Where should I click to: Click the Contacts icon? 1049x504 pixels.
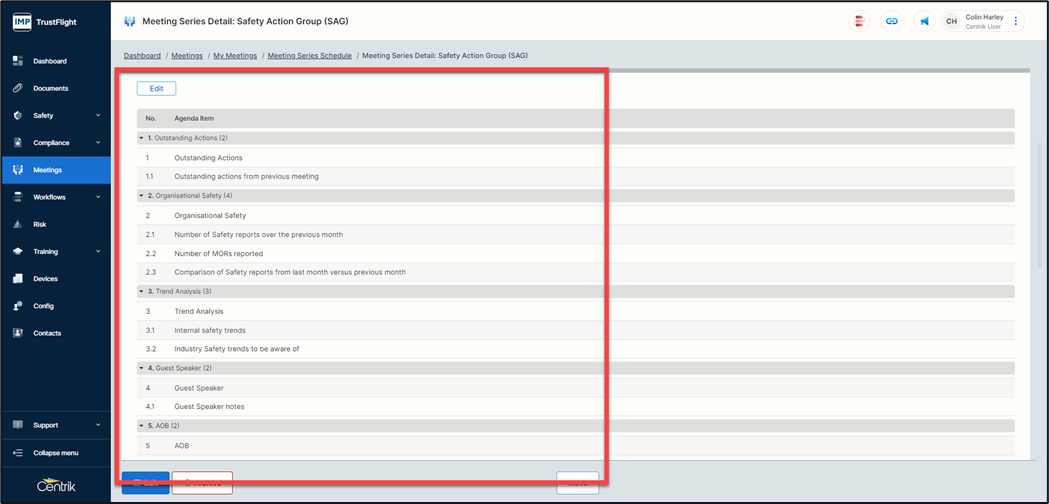click(x=18, y=333)
